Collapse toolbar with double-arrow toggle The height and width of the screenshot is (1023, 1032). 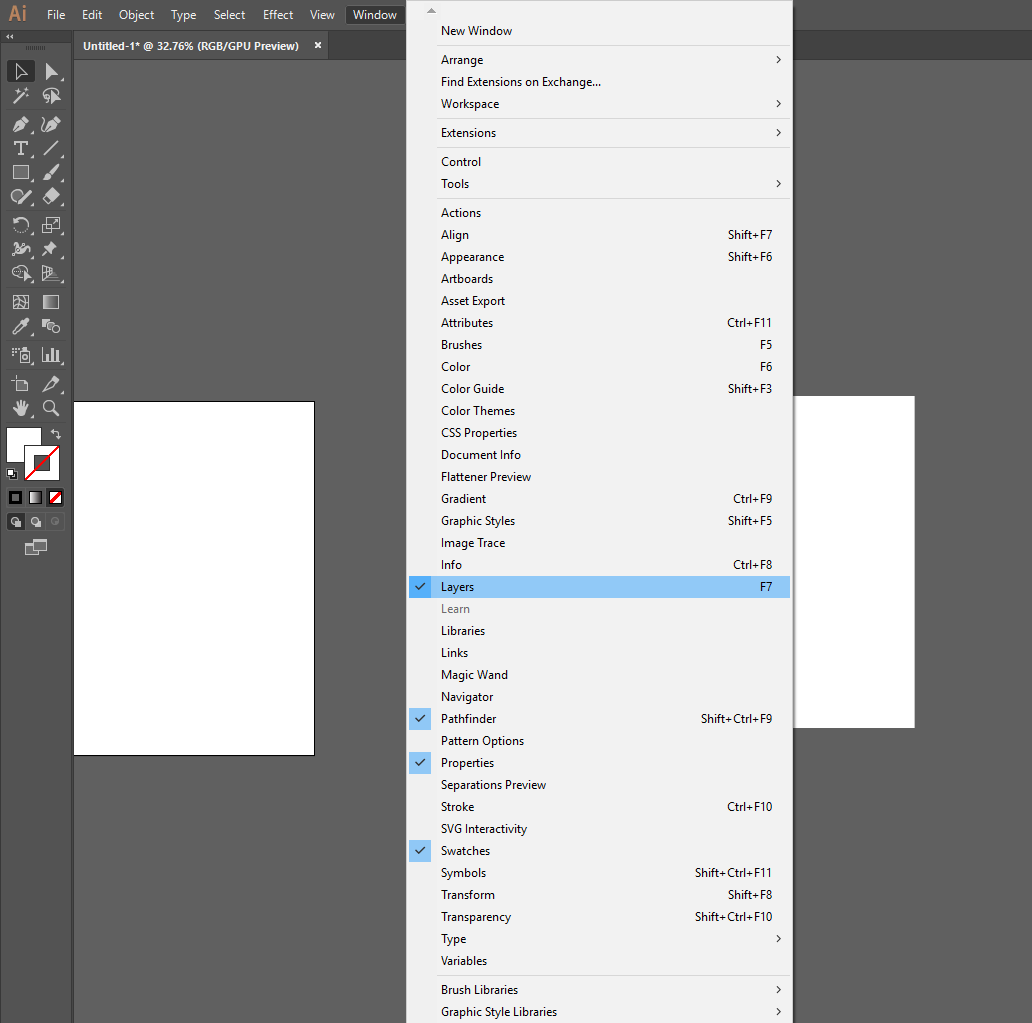[10, 37]
